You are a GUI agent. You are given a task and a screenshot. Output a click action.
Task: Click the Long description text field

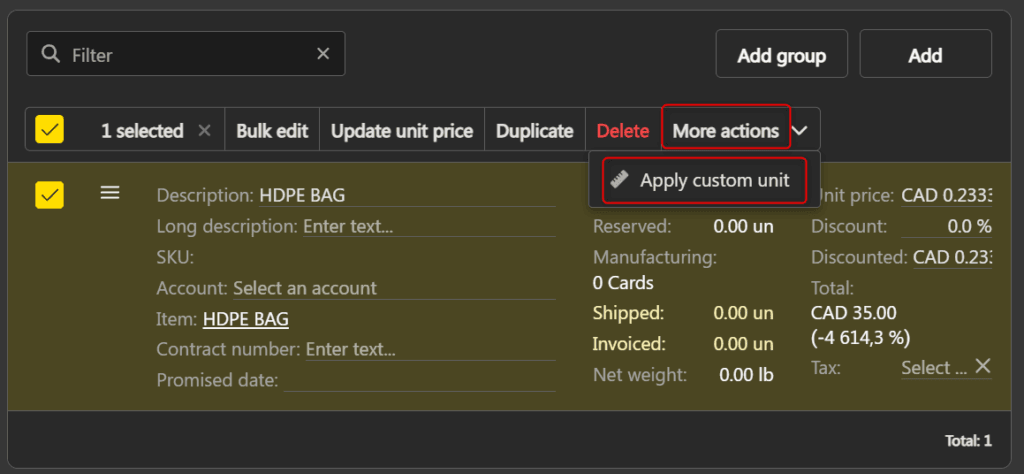point(429,227)
